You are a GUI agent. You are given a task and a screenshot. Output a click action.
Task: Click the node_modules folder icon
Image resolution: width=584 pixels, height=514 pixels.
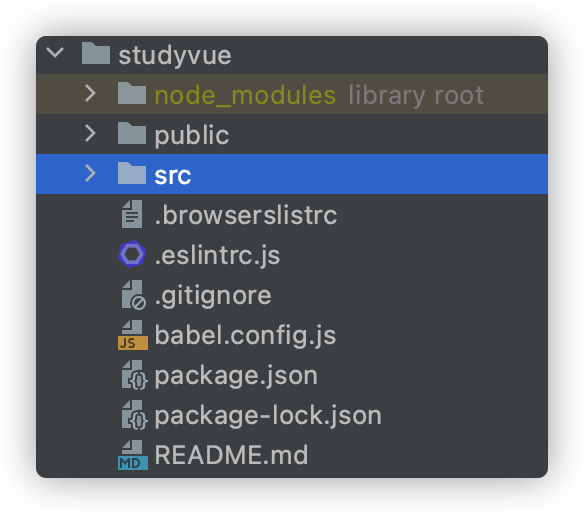132,93
